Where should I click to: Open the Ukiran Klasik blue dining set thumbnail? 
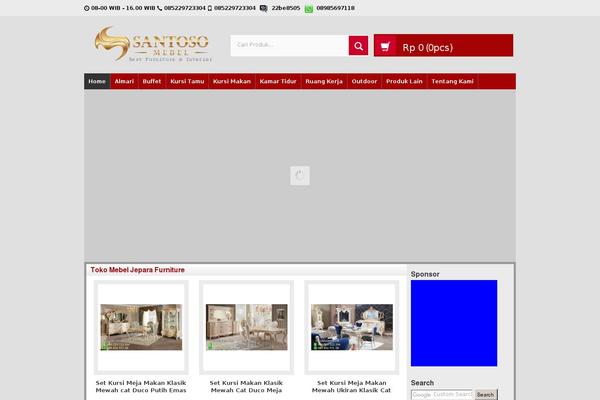pyautogui.click(x=352, y=327)
